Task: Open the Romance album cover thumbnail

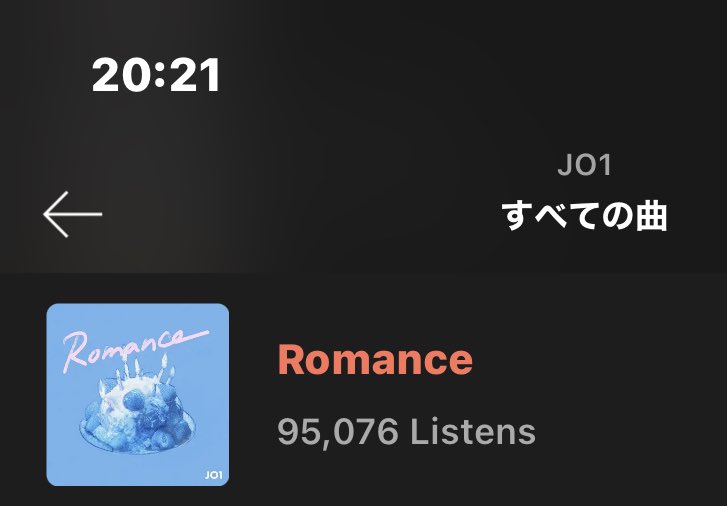Action: pyautogui.click(x=138, y=395)
